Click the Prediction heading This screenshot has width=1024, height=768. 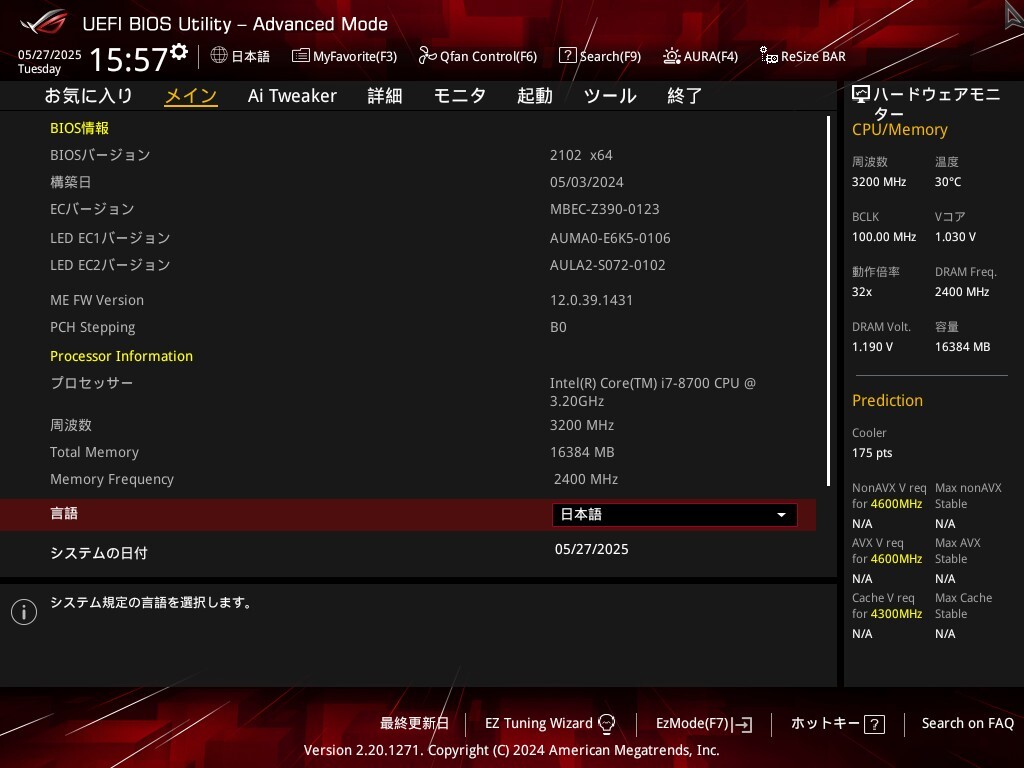pos(887,400)
